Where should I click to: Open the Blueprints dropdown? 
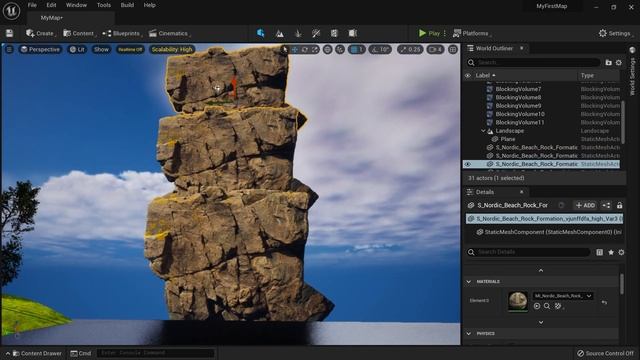pos(122,33)
